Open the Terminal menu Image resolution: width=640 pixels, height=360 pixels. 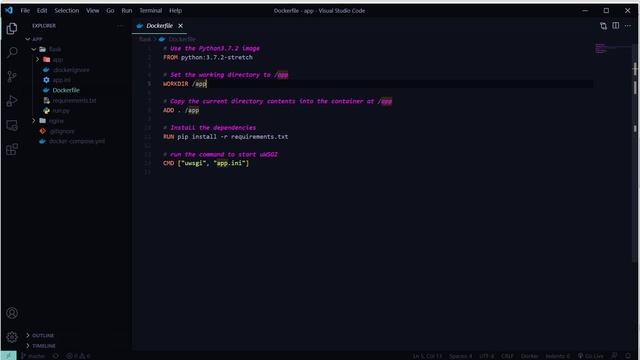point(151,11)
